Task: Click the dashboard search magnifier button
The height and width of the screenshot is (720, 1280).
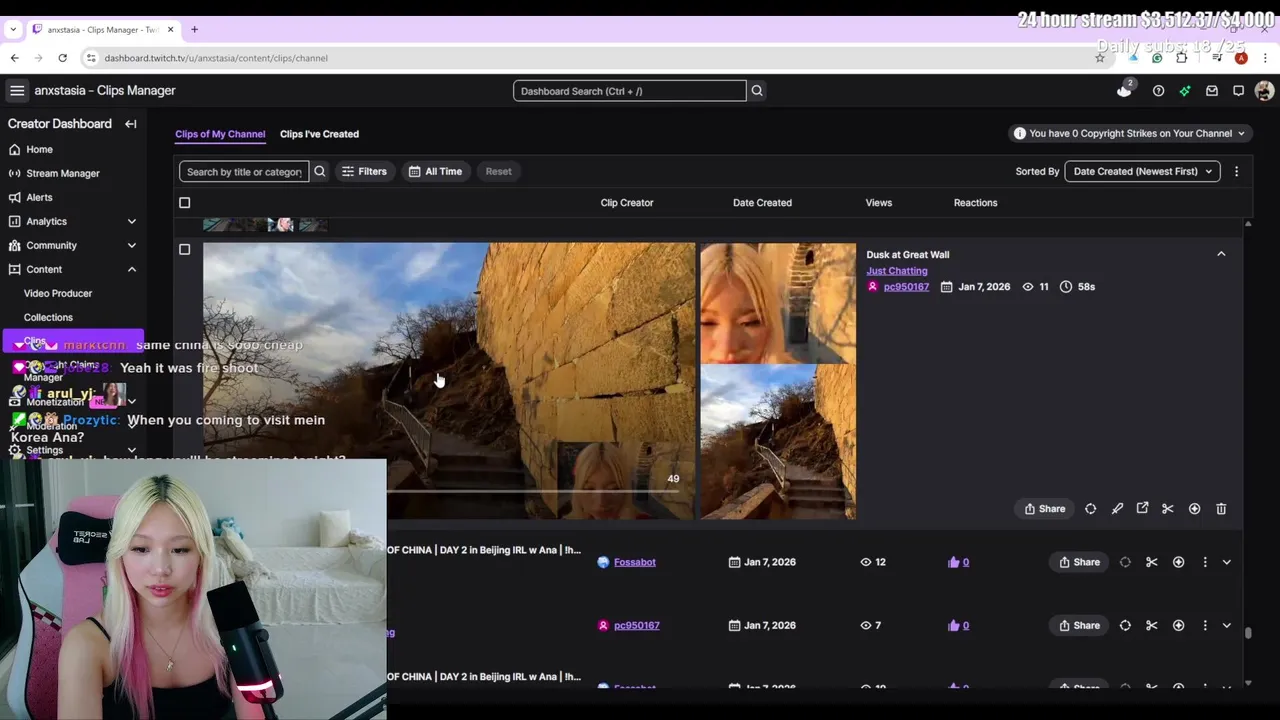Action: coord(757,91)
